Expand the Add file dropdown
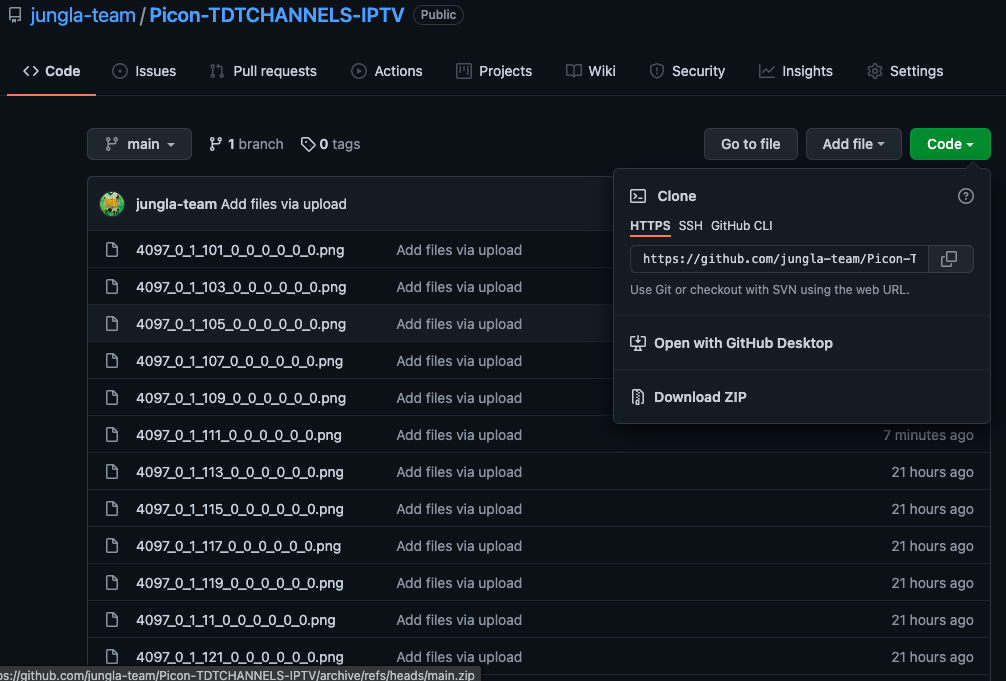Viewport: 1006px width, 681px height. click(853, 144)
